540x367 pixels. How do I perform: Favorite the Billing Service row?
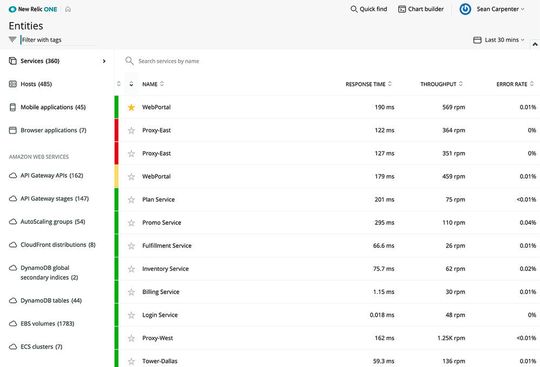[x=131, y=292]
